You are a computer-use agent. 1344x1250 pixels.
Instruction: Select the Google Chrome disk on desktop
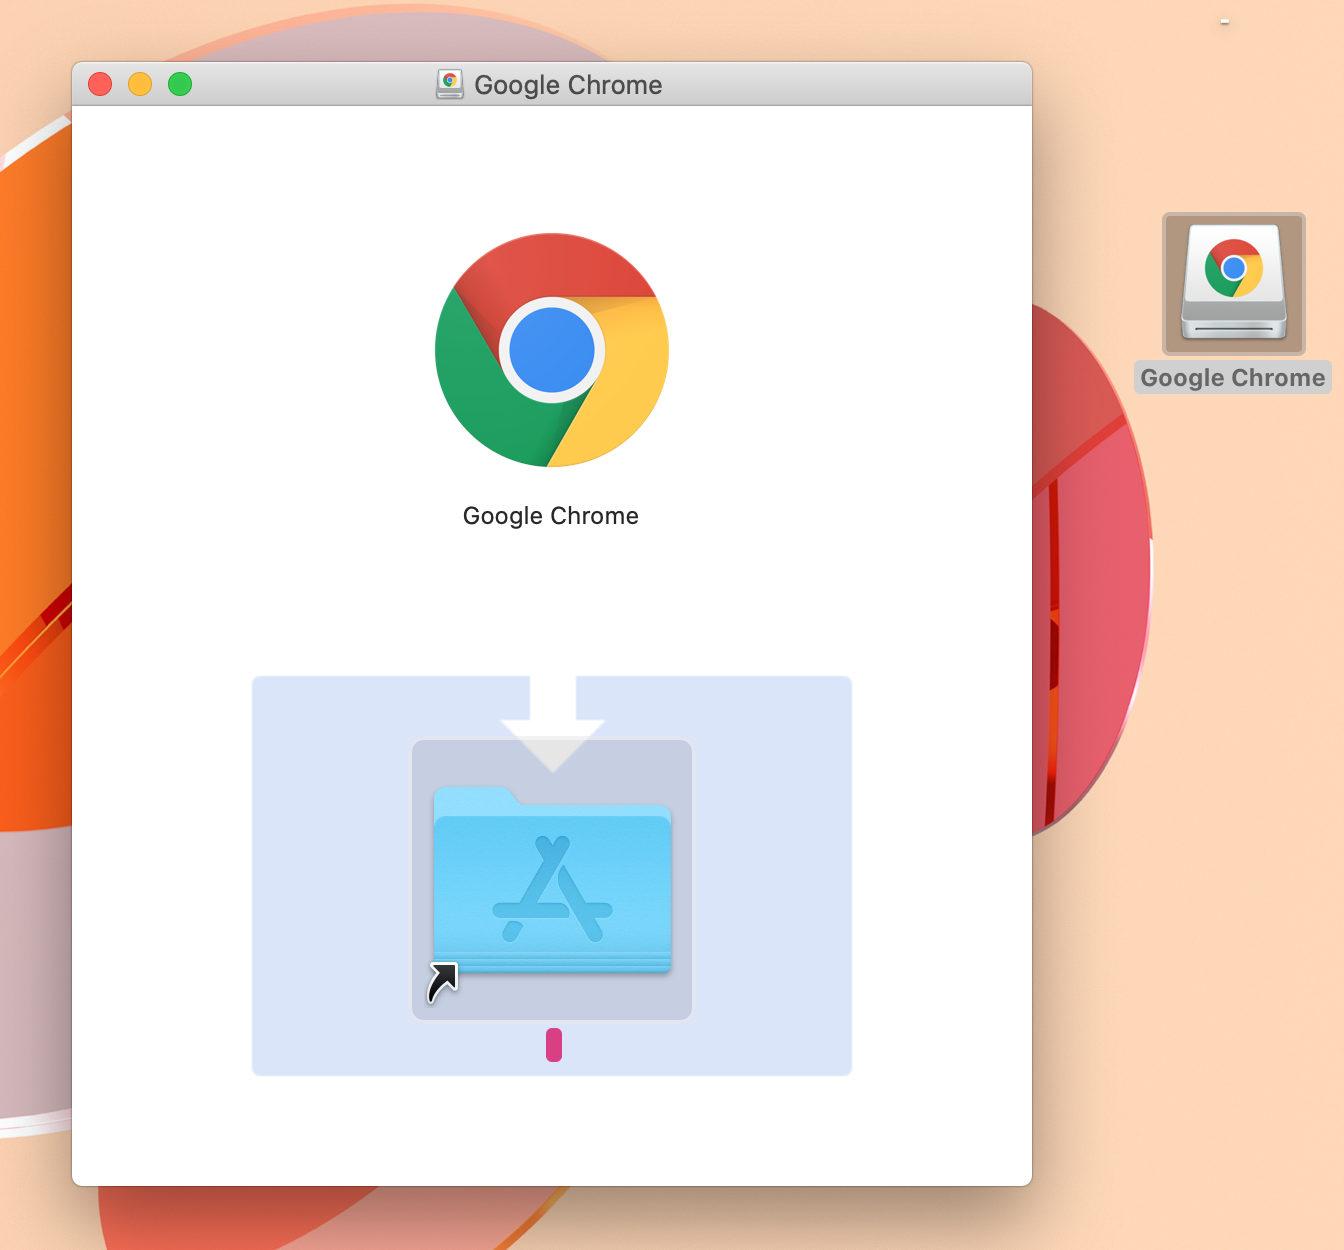pyautogui.click(x=1234, y=283)
